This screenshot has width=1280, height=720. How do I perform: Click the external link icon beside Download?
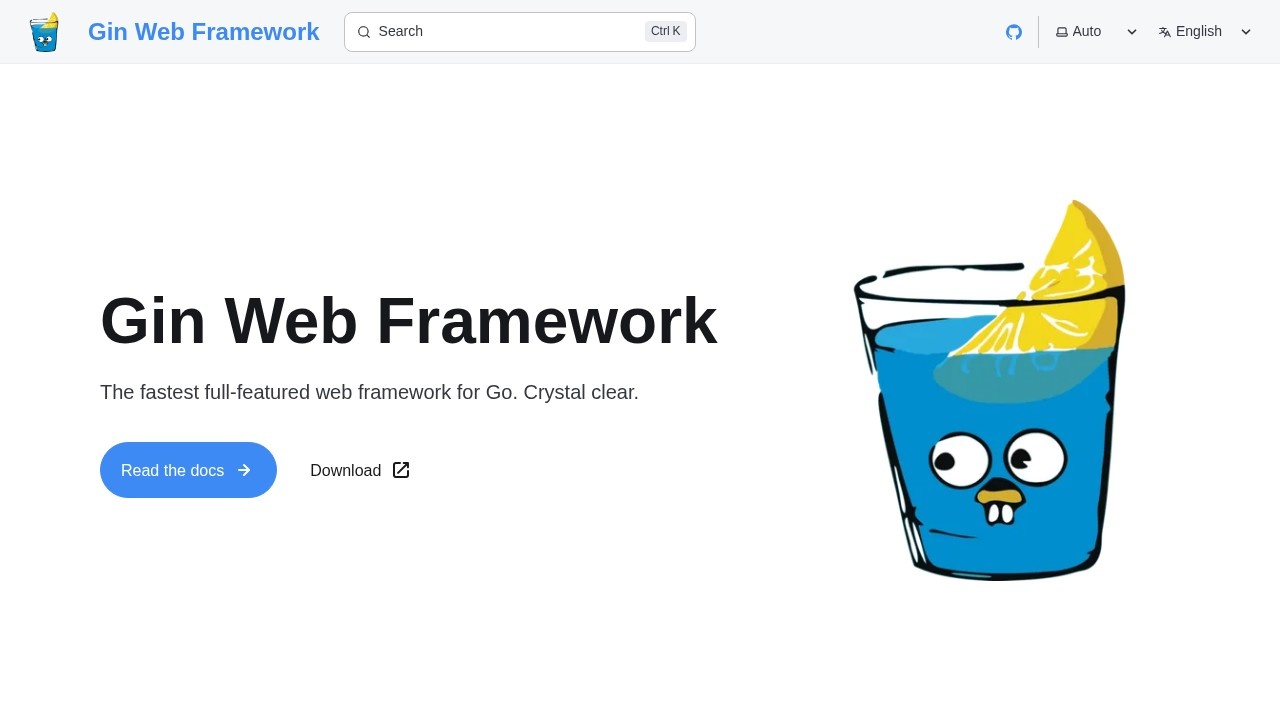coord(401,470)
